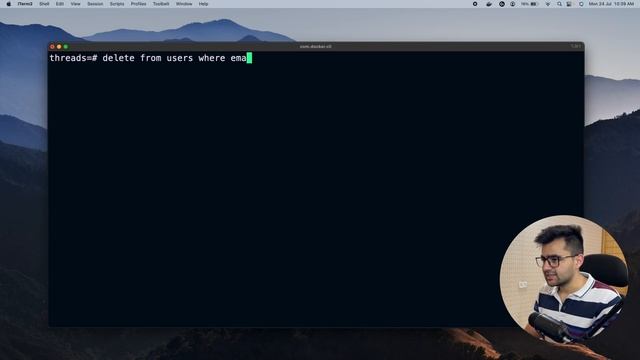
Task: Open the Session menu
Action: click(95, 4)
